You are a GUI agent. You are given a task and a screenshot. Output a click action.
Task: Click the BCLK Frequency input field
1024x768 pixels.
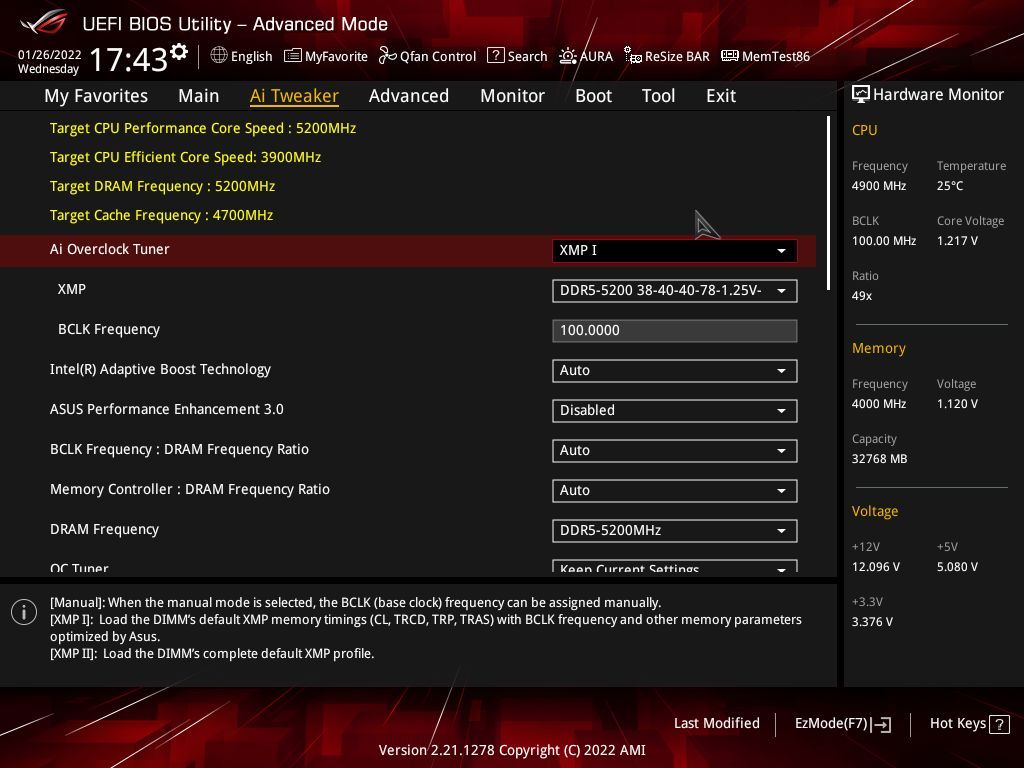675,330
